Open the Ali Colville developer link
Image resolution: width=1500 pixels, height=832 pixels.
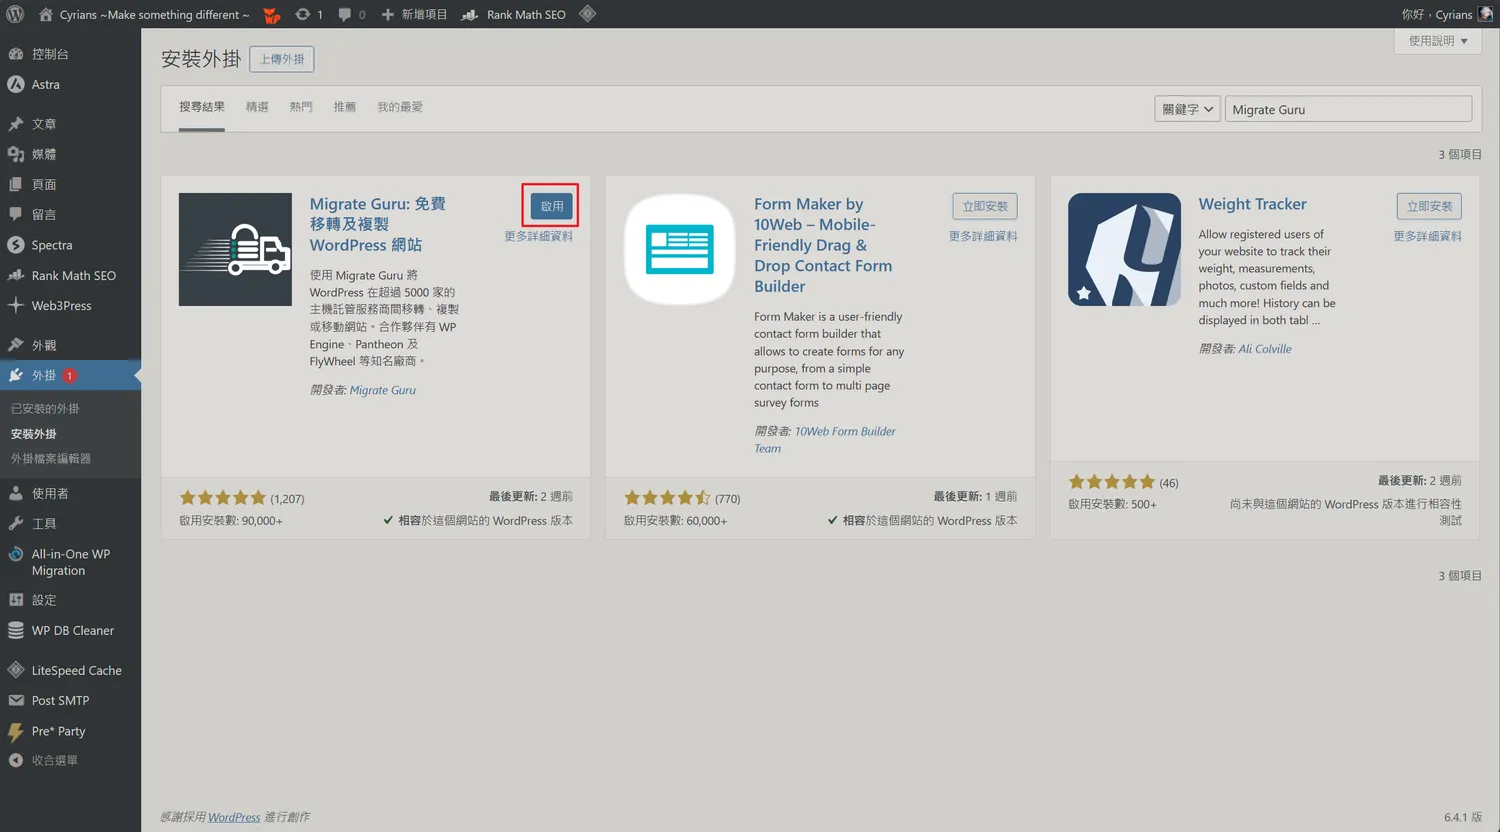pos(1264,349)
